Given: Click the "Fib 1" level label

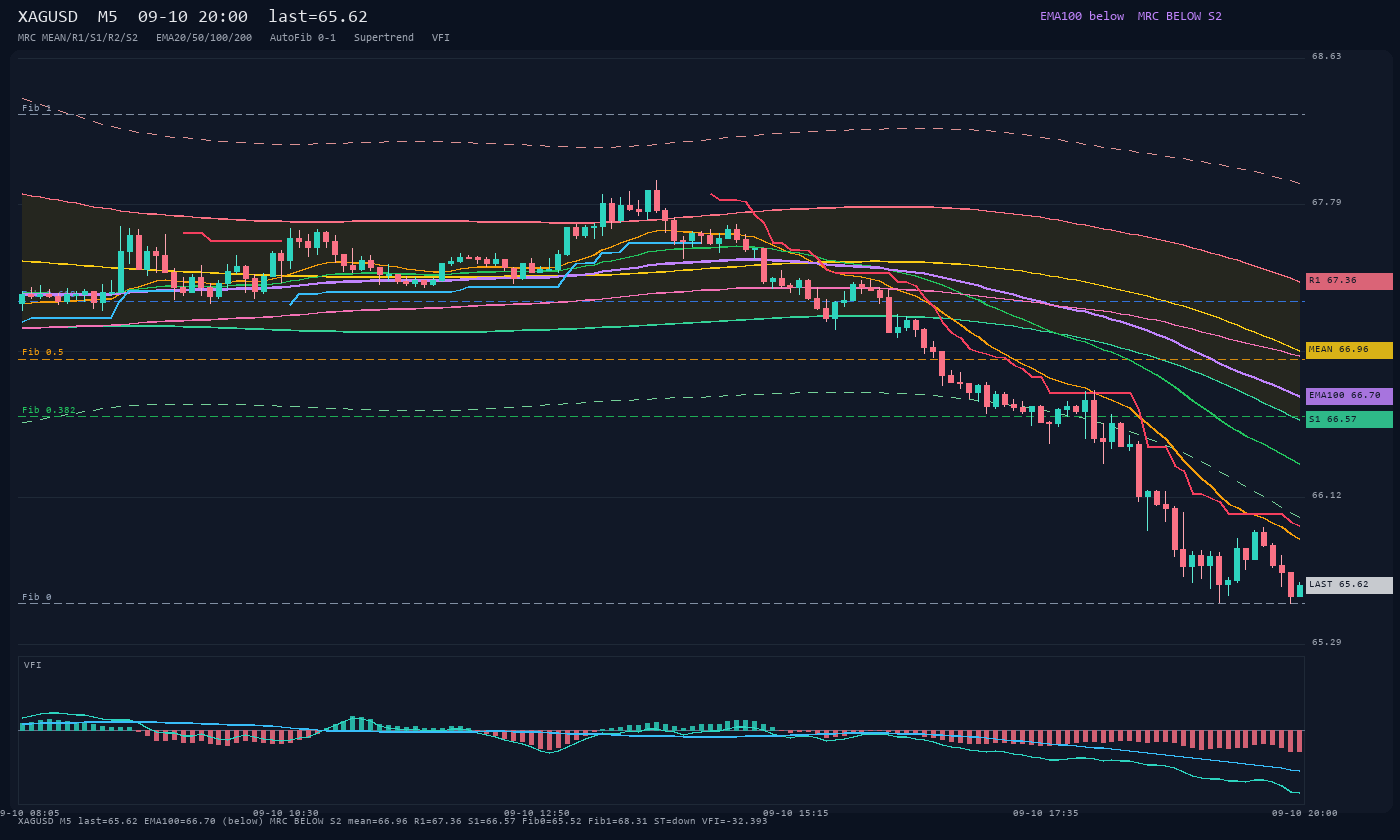Looking at the screenshot, I should tap(37, 108).
